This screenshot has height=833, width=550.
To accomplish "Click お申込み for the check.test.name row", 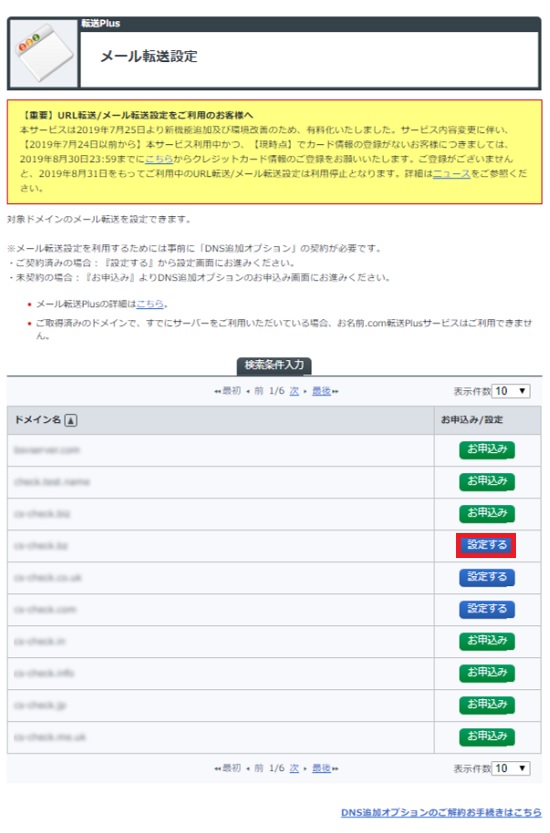I will click(x=487, y=481).
